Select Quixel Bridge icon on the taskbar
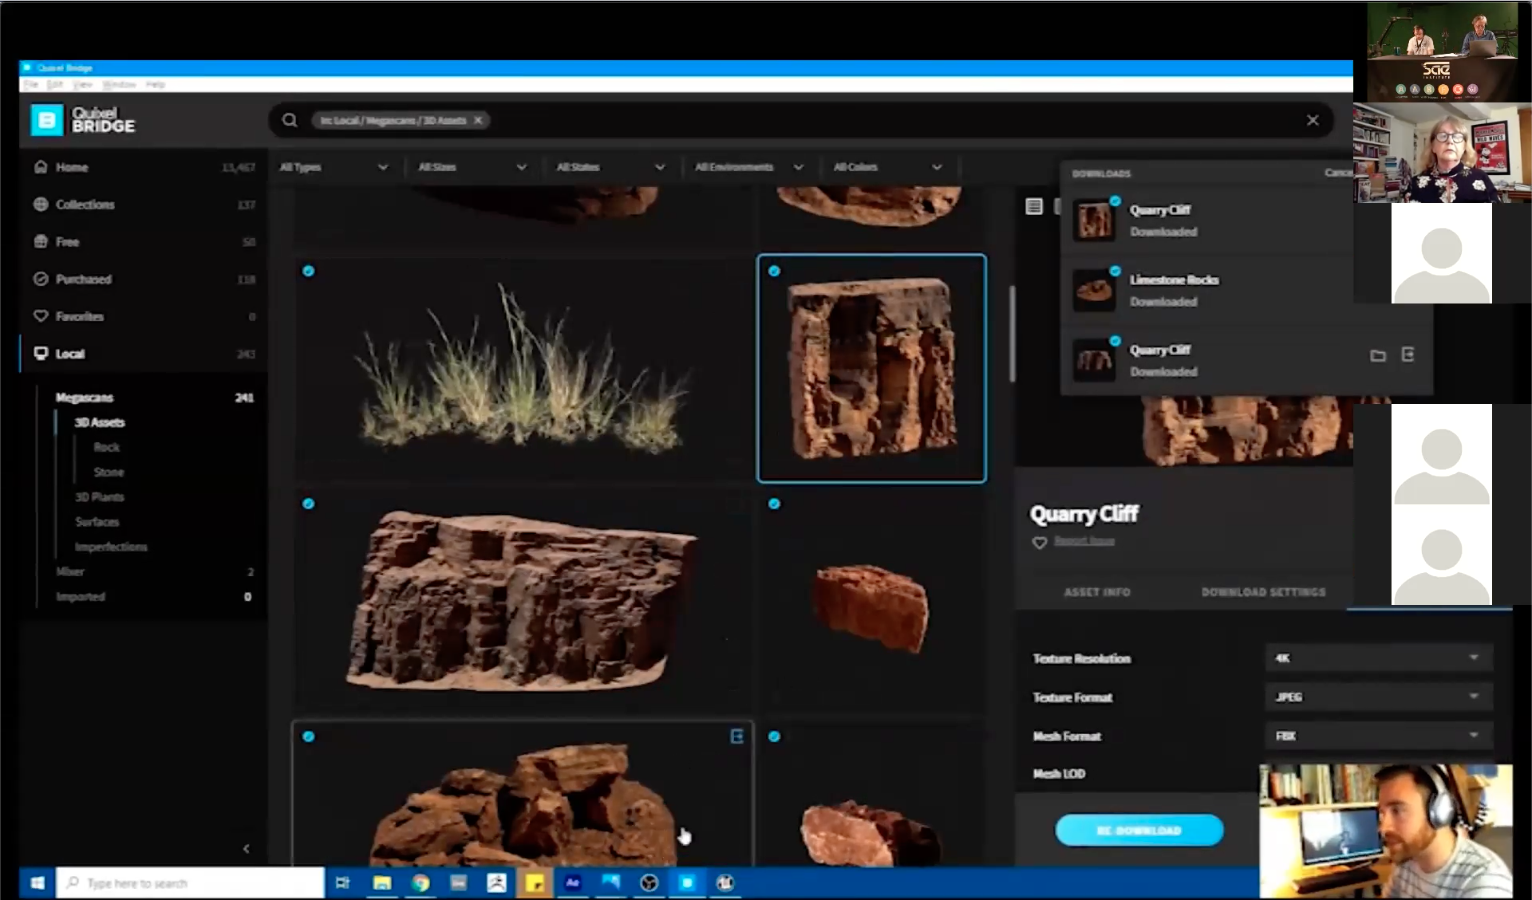Viewport: 1532px width, 900px height. 687,883
